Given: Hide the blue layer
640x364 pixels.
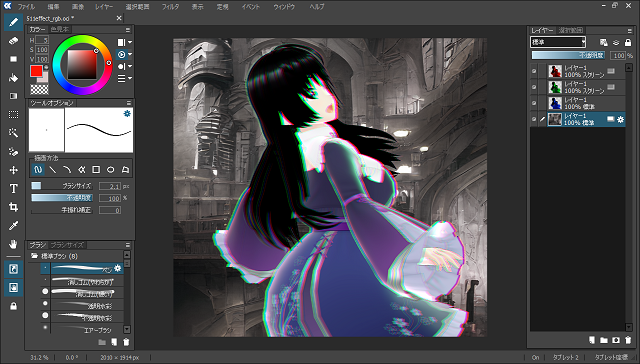Looking at the screenshot, I should pyautogui.click(x=534, y=103).
